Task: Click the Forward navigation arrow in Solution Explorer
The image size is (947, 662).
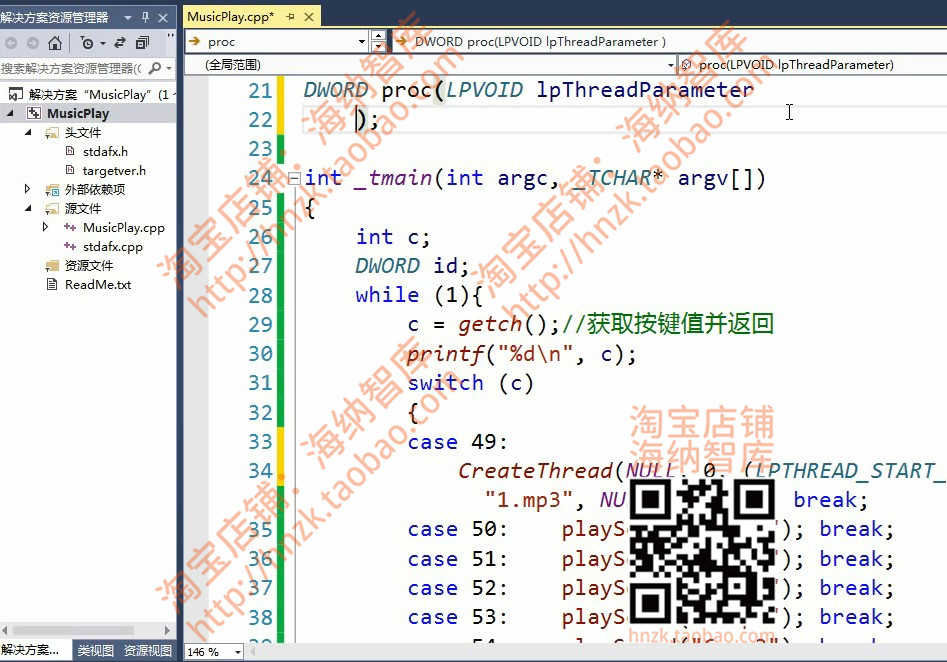Action: point(33,43)
